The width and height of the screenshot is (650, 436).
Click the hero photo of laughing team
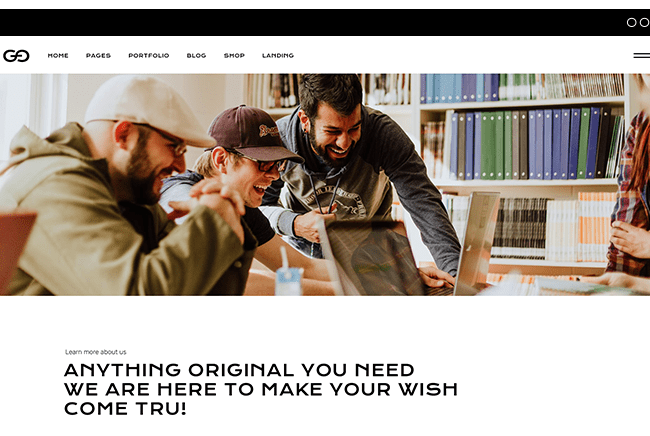[x=325, y=184]
